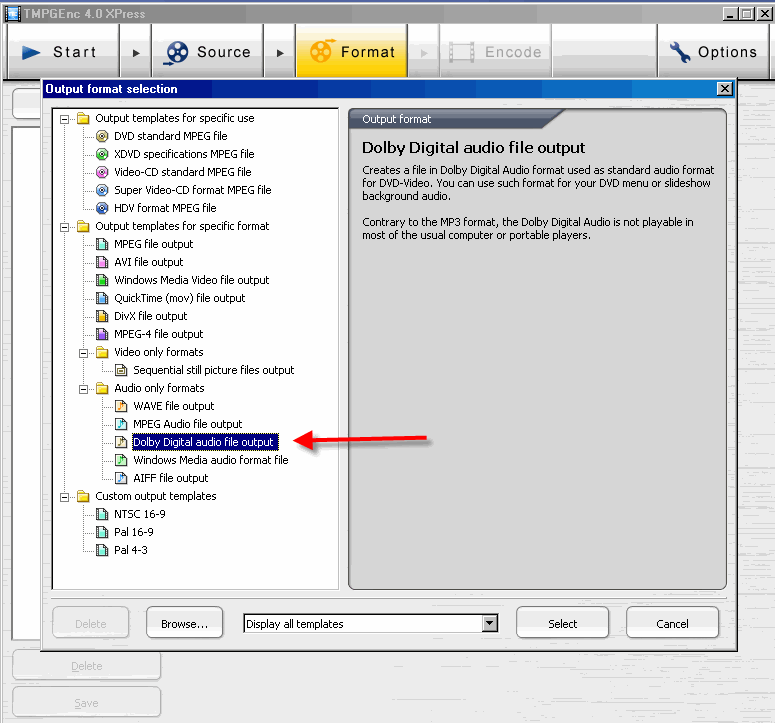Collapse Output templates for specific format node
The image size is (775, 723).
point(64,227)
